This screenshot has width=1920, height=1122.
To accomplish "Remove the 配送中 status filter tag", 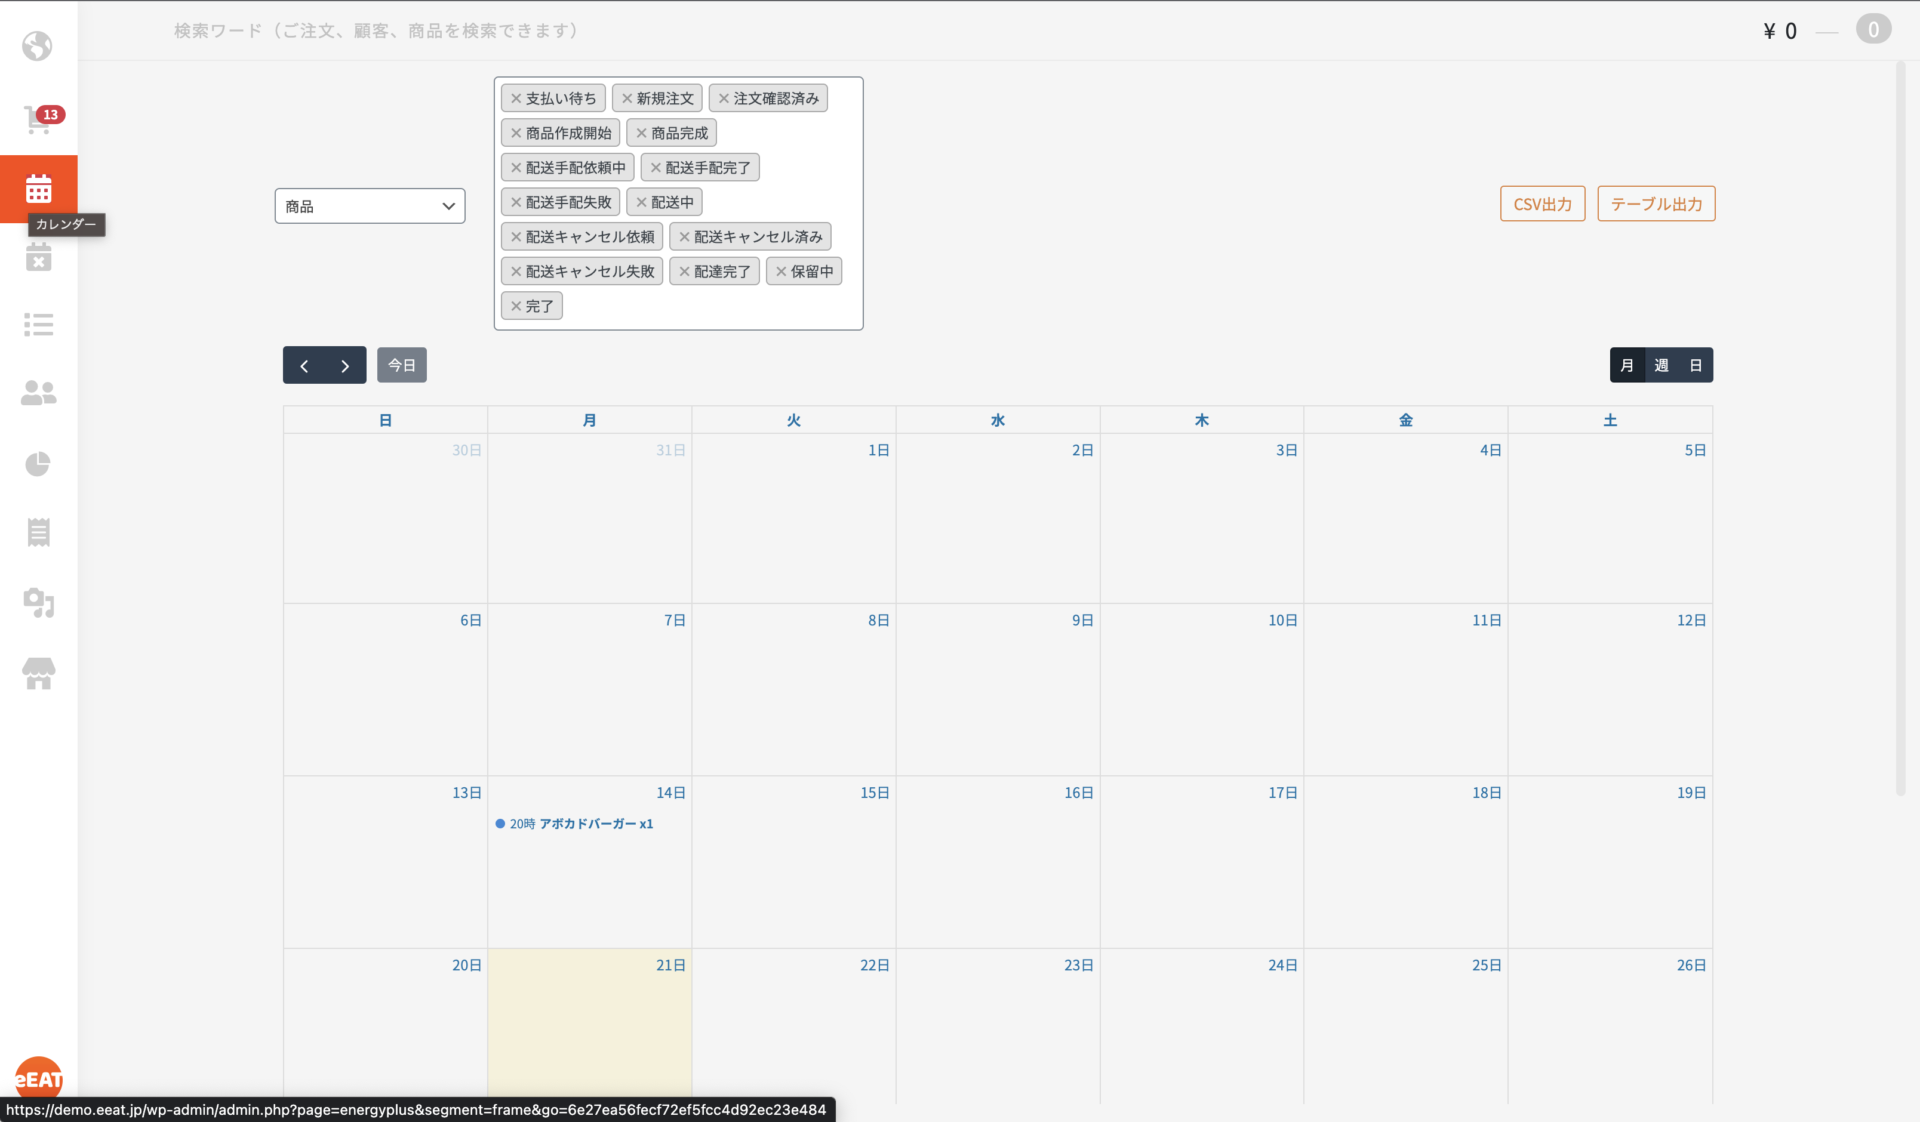I will pyautogui.click(x=642, y=203).
